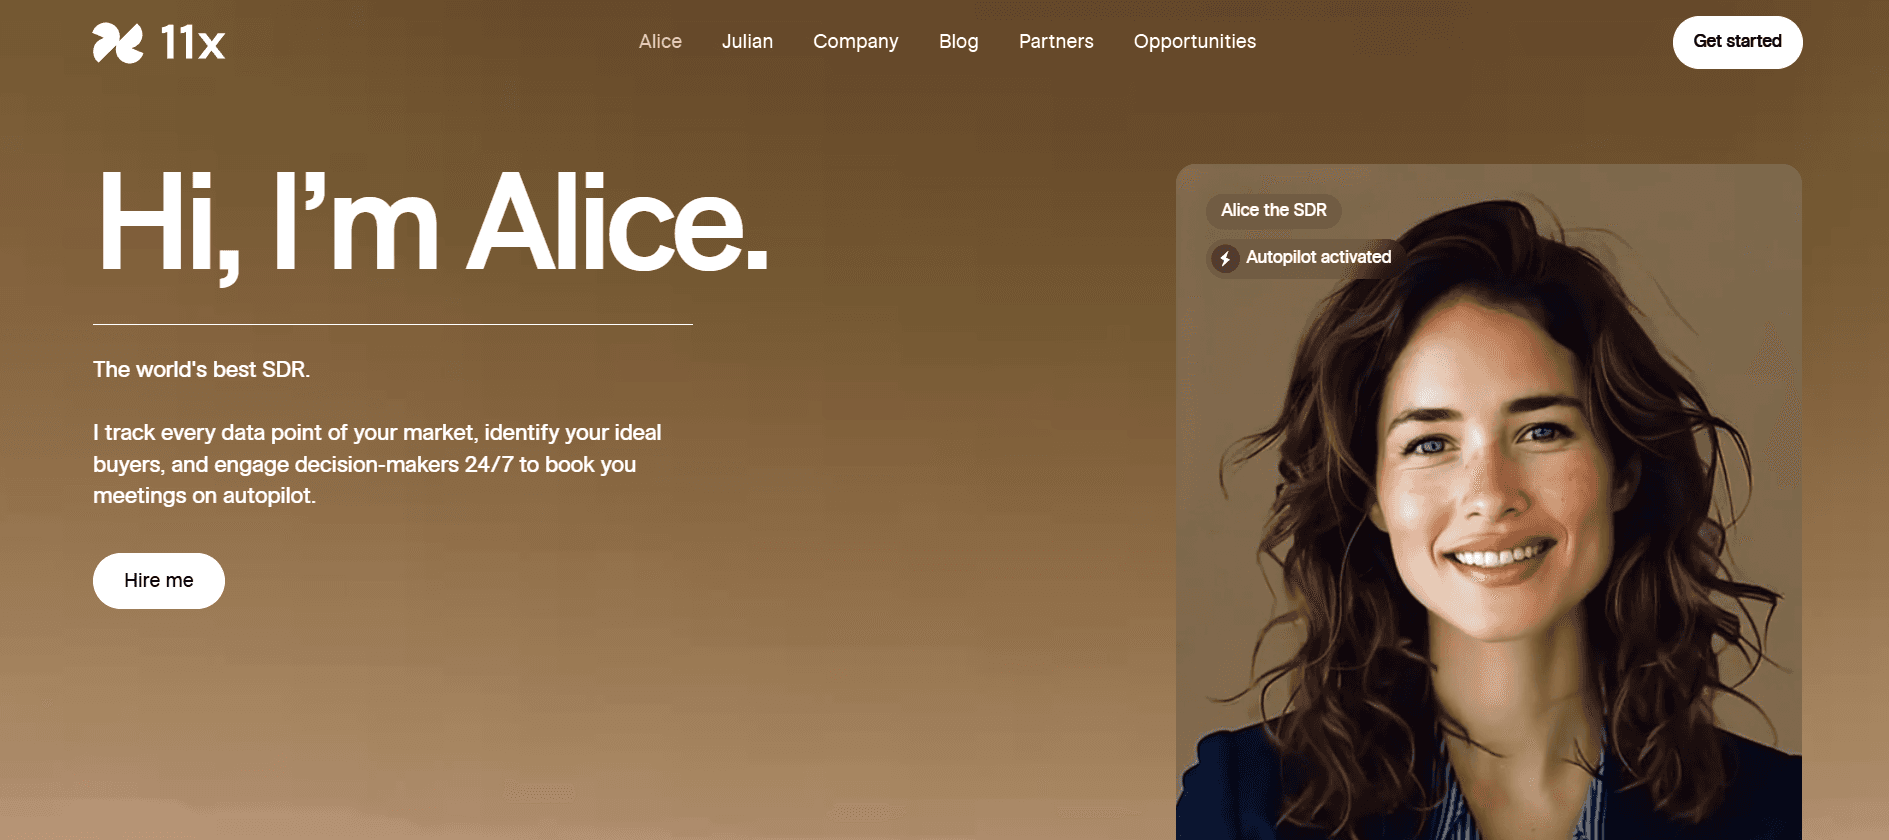
Task: Open the Opportunities page
Action: (1194, 41)
